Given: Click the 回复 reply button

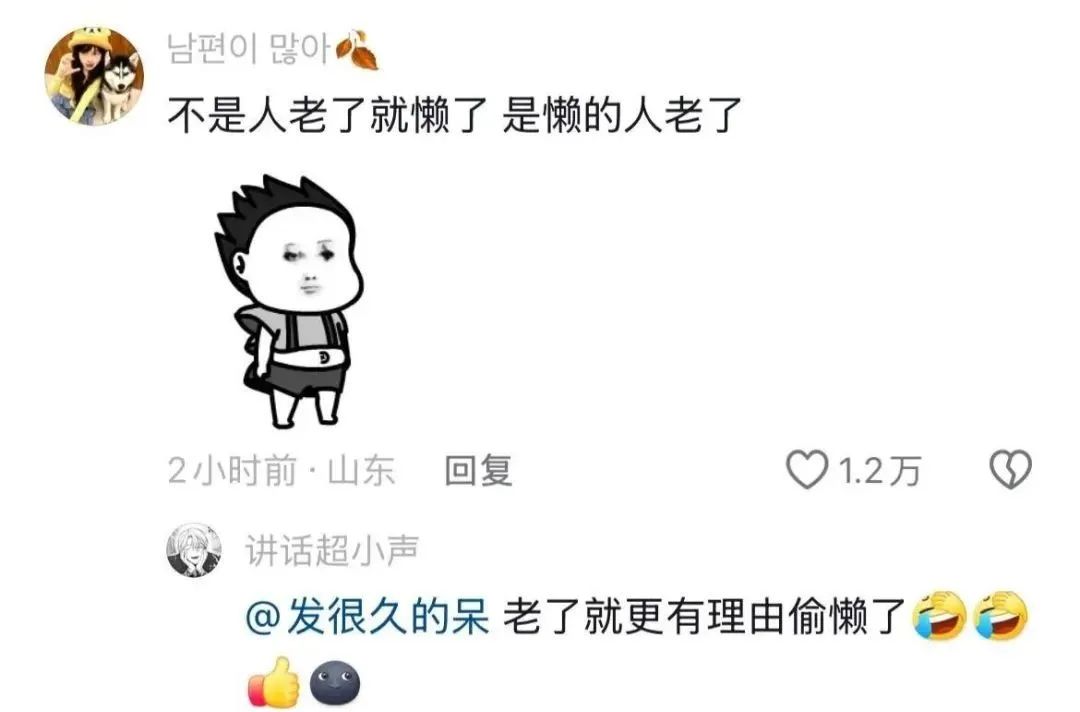Looking at the screenshot, I should 479,471.
